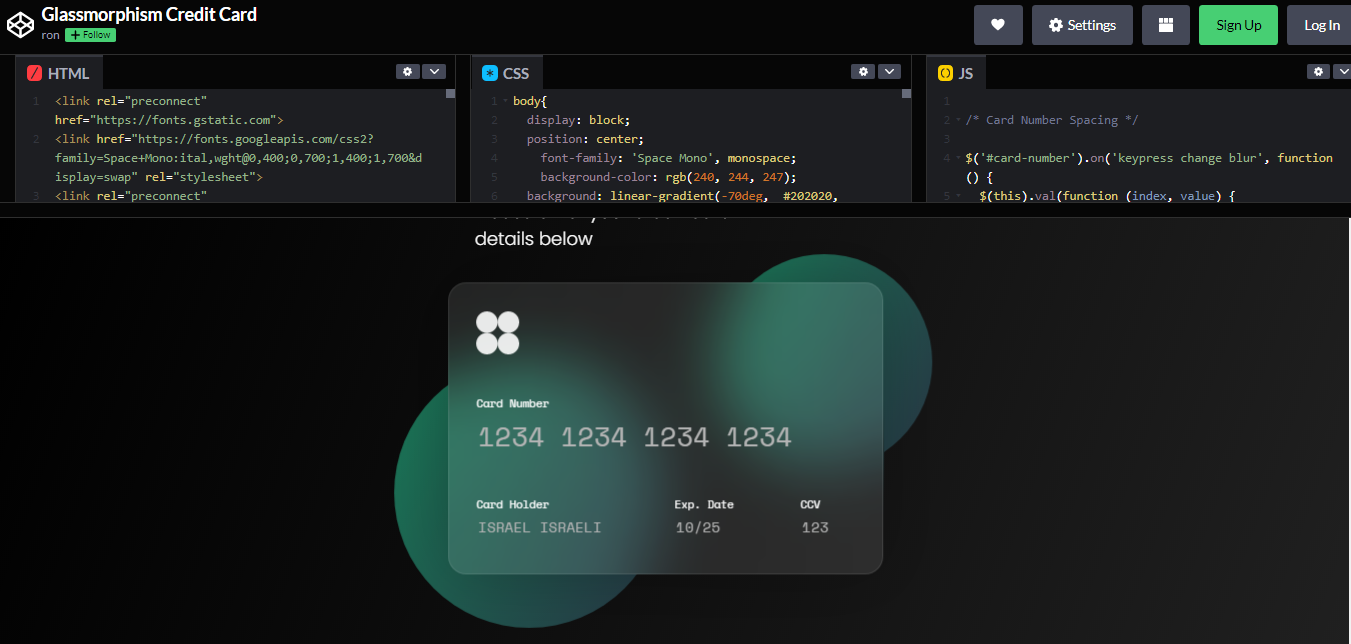Expand the CSS panel dropdown chevron
Screen dimensions: 1351x644
pos(889,71)
